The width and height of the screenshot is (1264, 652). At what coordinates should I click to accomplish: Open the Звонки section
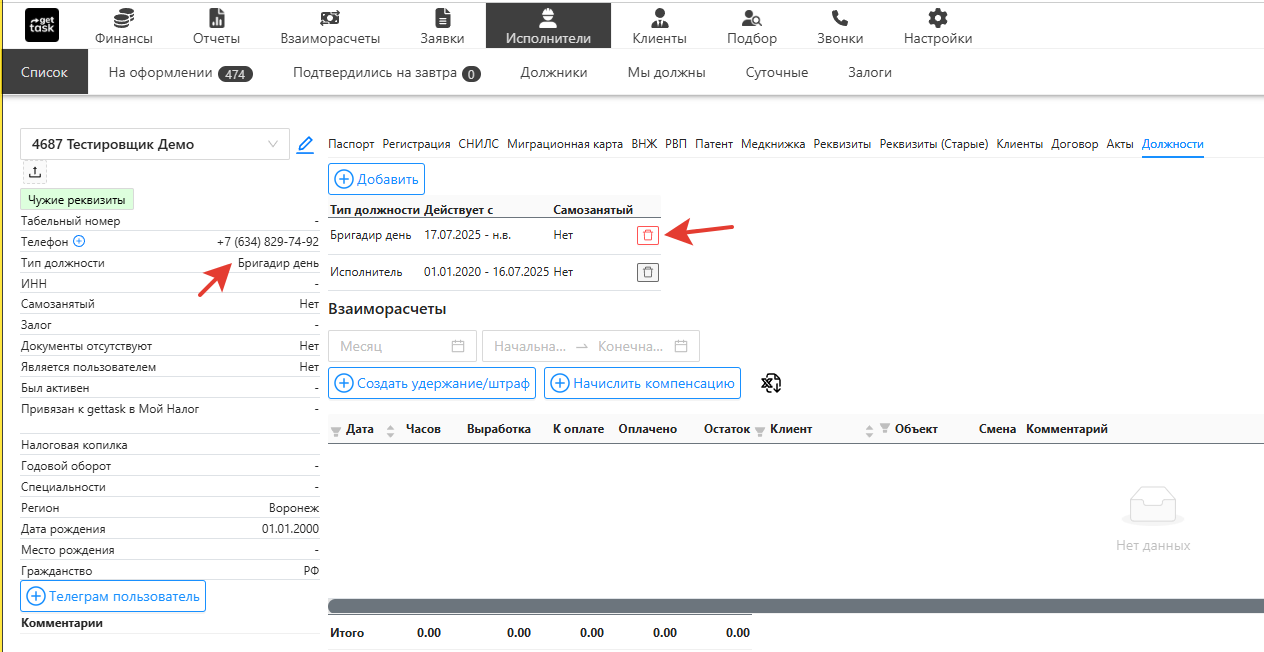(x=840, y=26)
